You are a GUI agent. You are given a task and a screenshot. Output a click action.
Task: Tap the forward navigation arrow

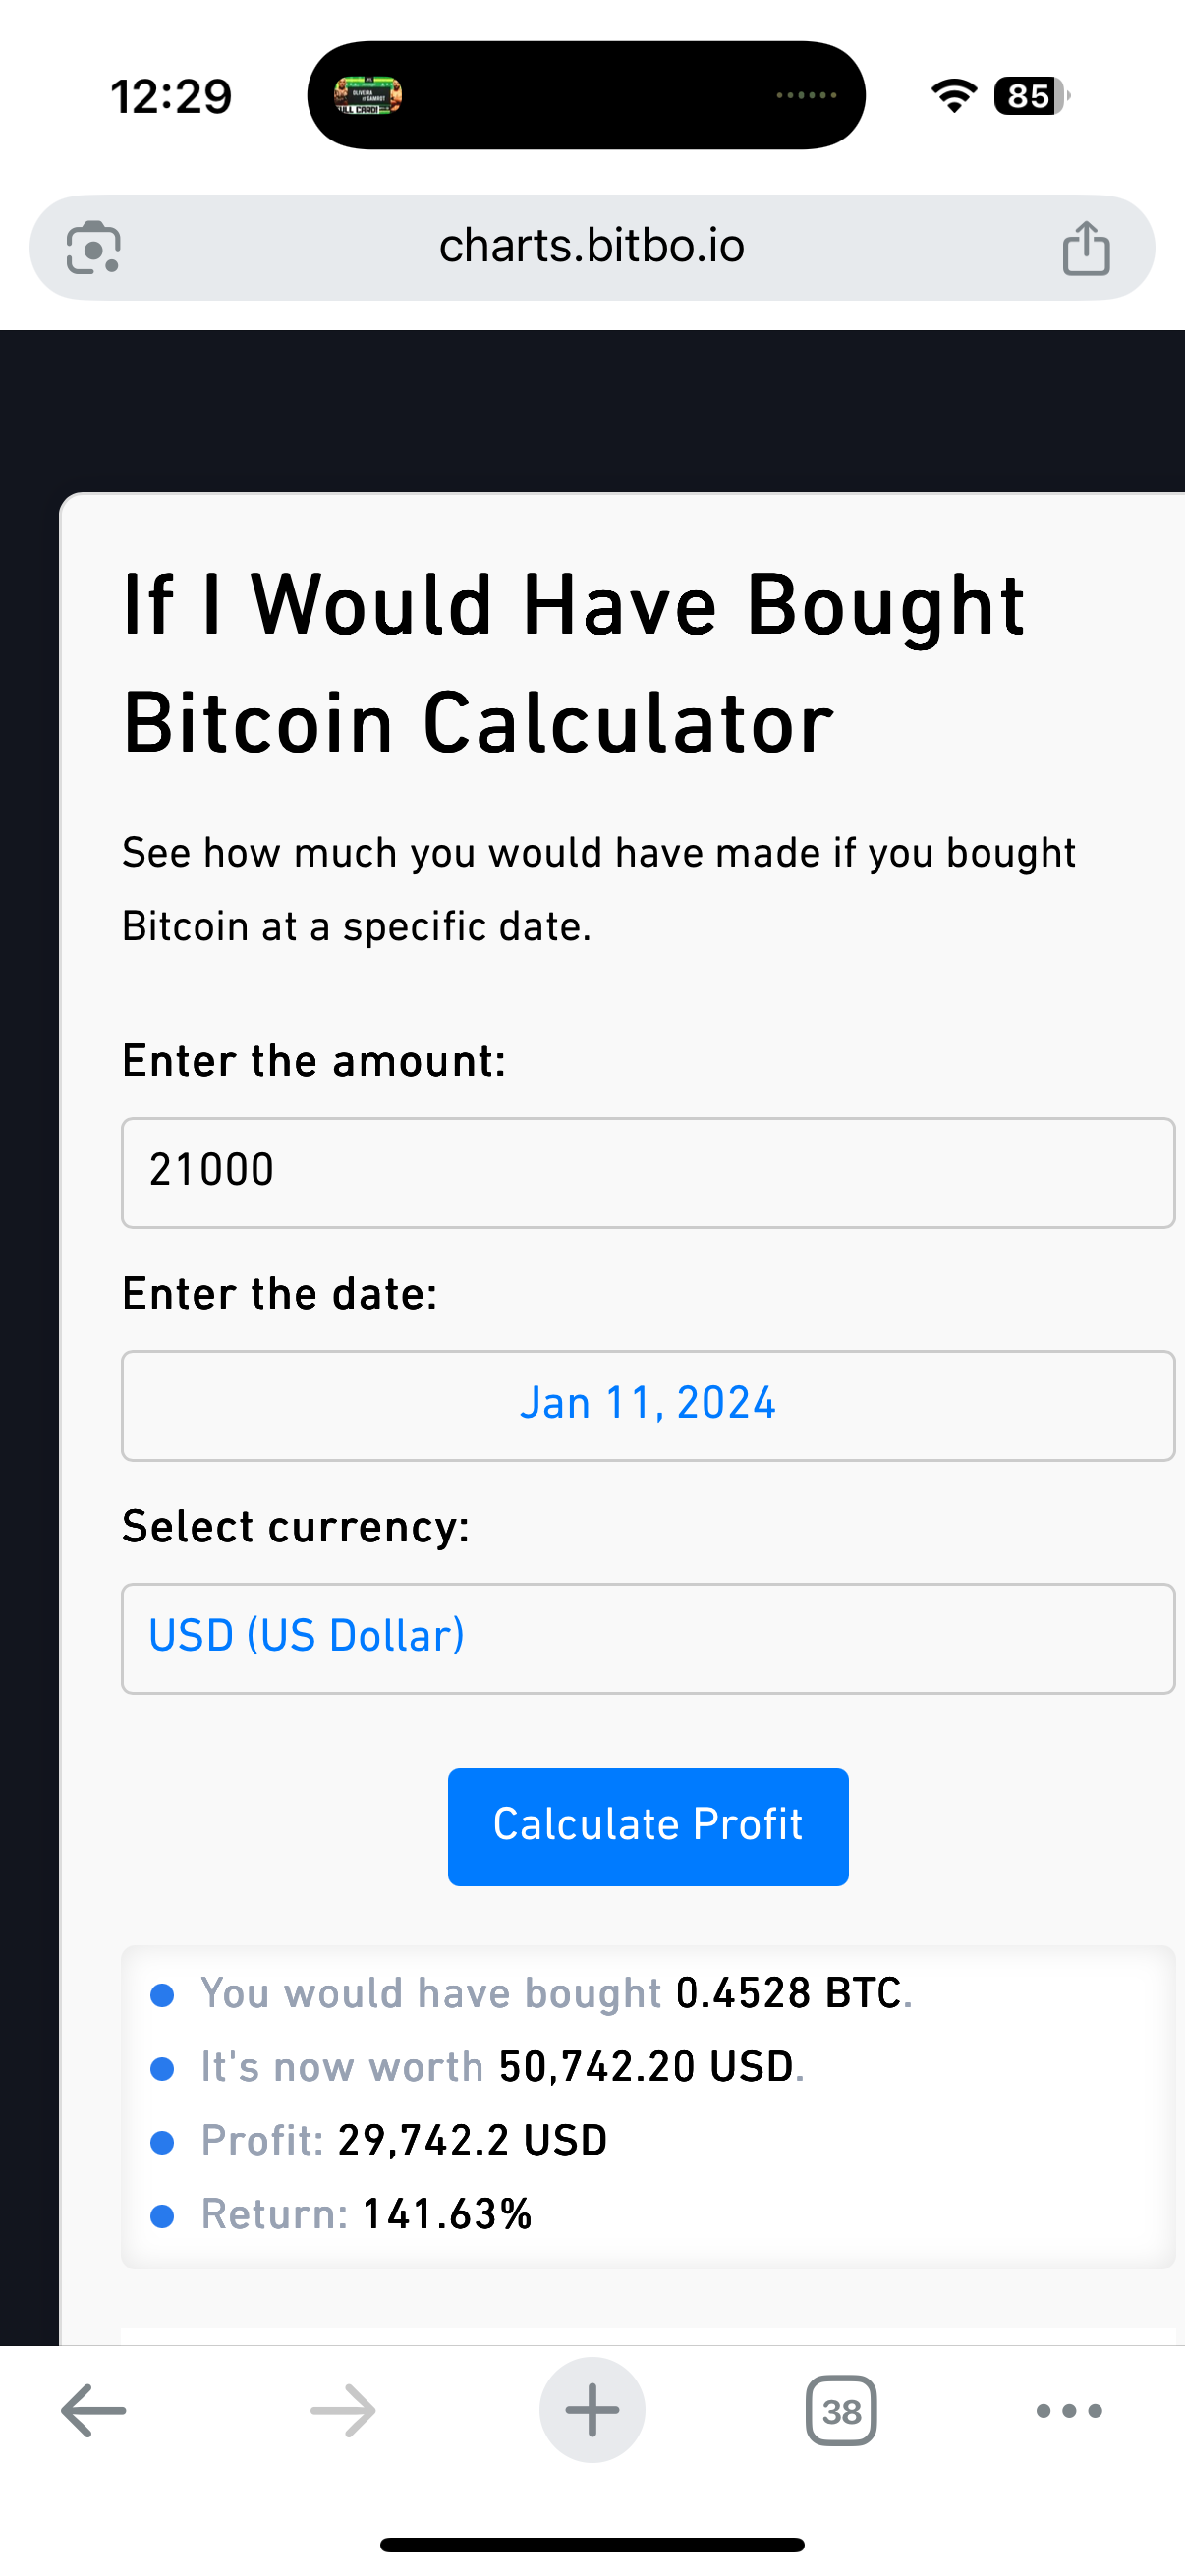click(x=342, y=2410)
